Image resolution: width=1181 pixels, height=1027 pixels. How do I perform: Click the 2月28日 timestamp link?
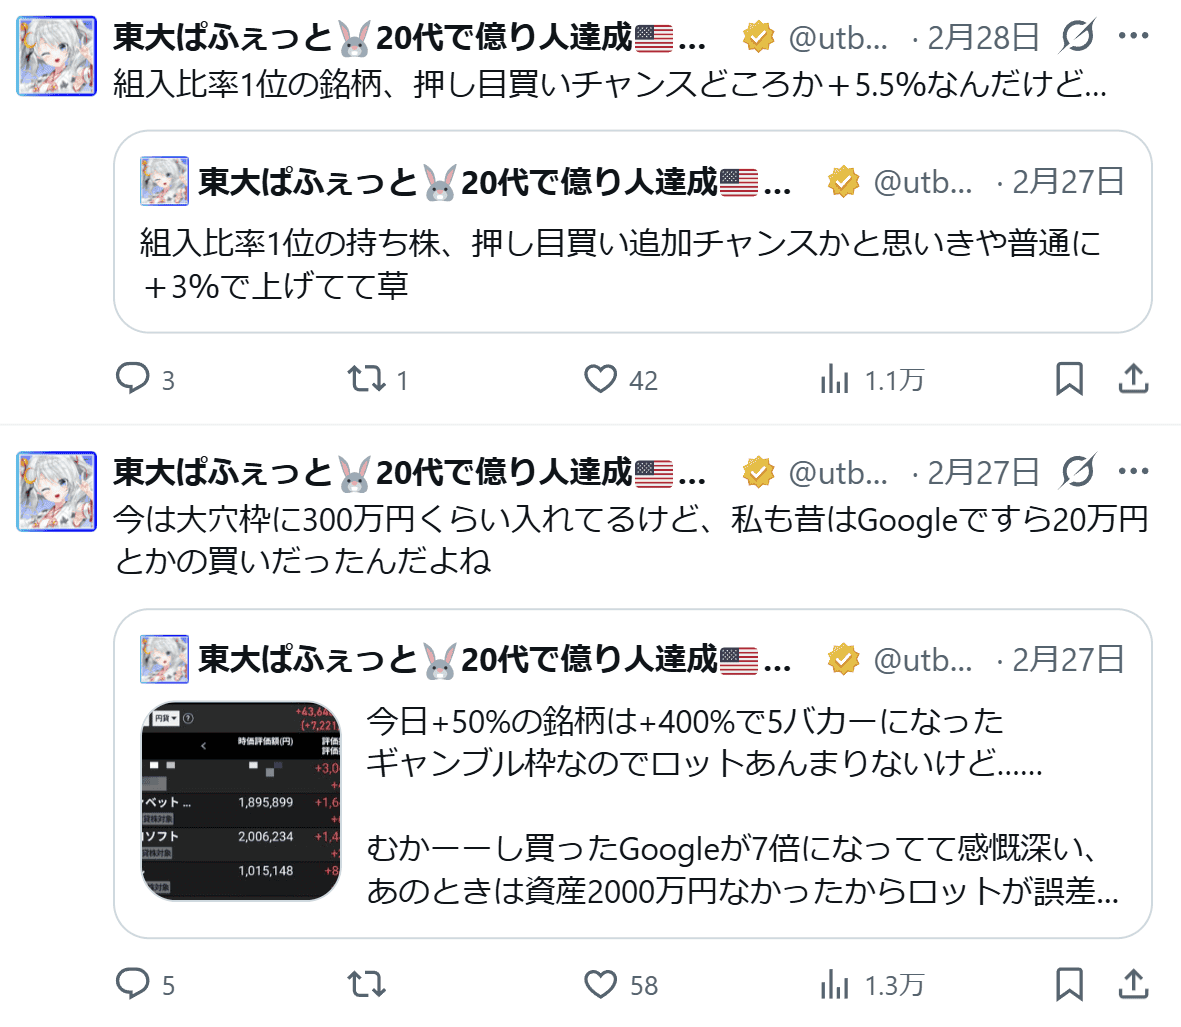point(983,37)
